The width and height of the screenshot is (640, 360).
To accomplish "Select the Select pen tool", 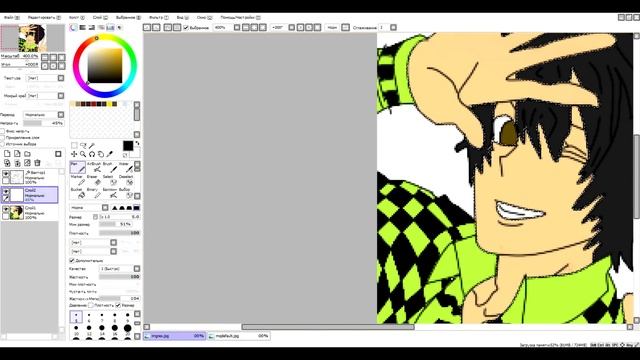I will coord(109,180).
